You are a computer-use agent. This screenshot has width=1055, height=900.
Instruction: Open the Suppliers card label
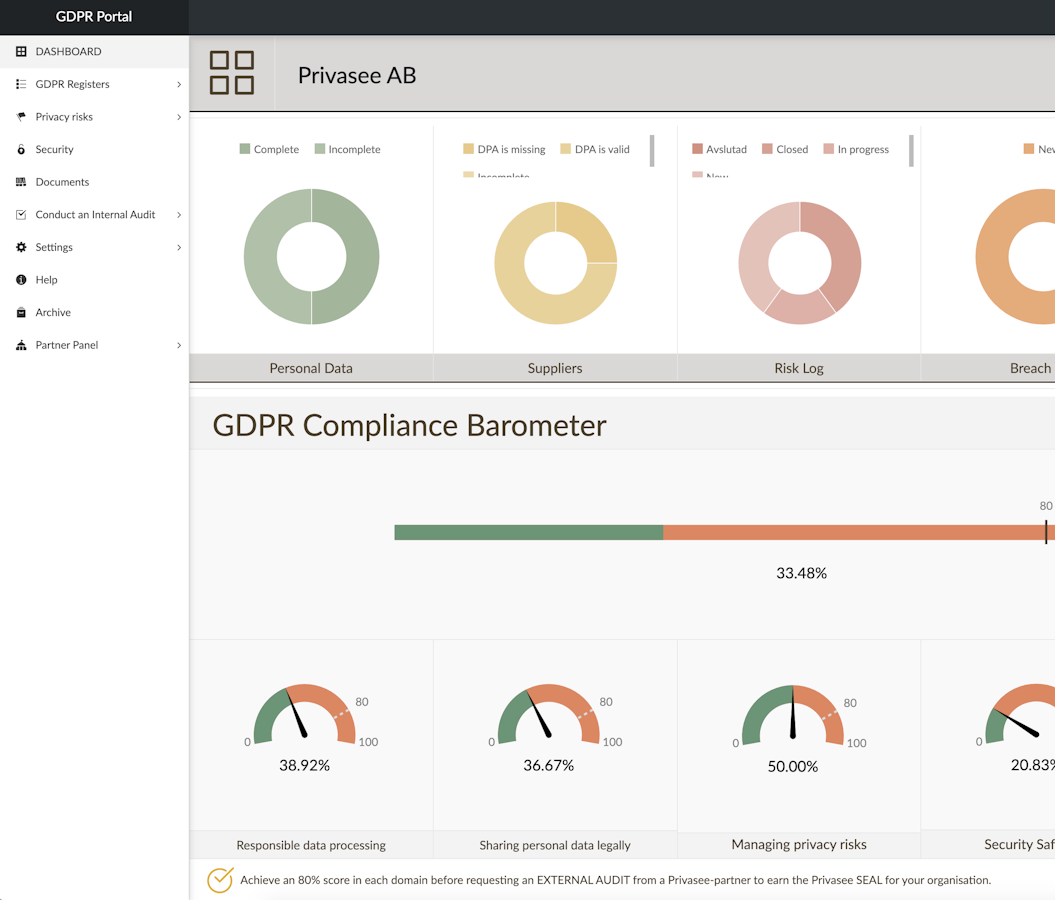click(555, 368)
